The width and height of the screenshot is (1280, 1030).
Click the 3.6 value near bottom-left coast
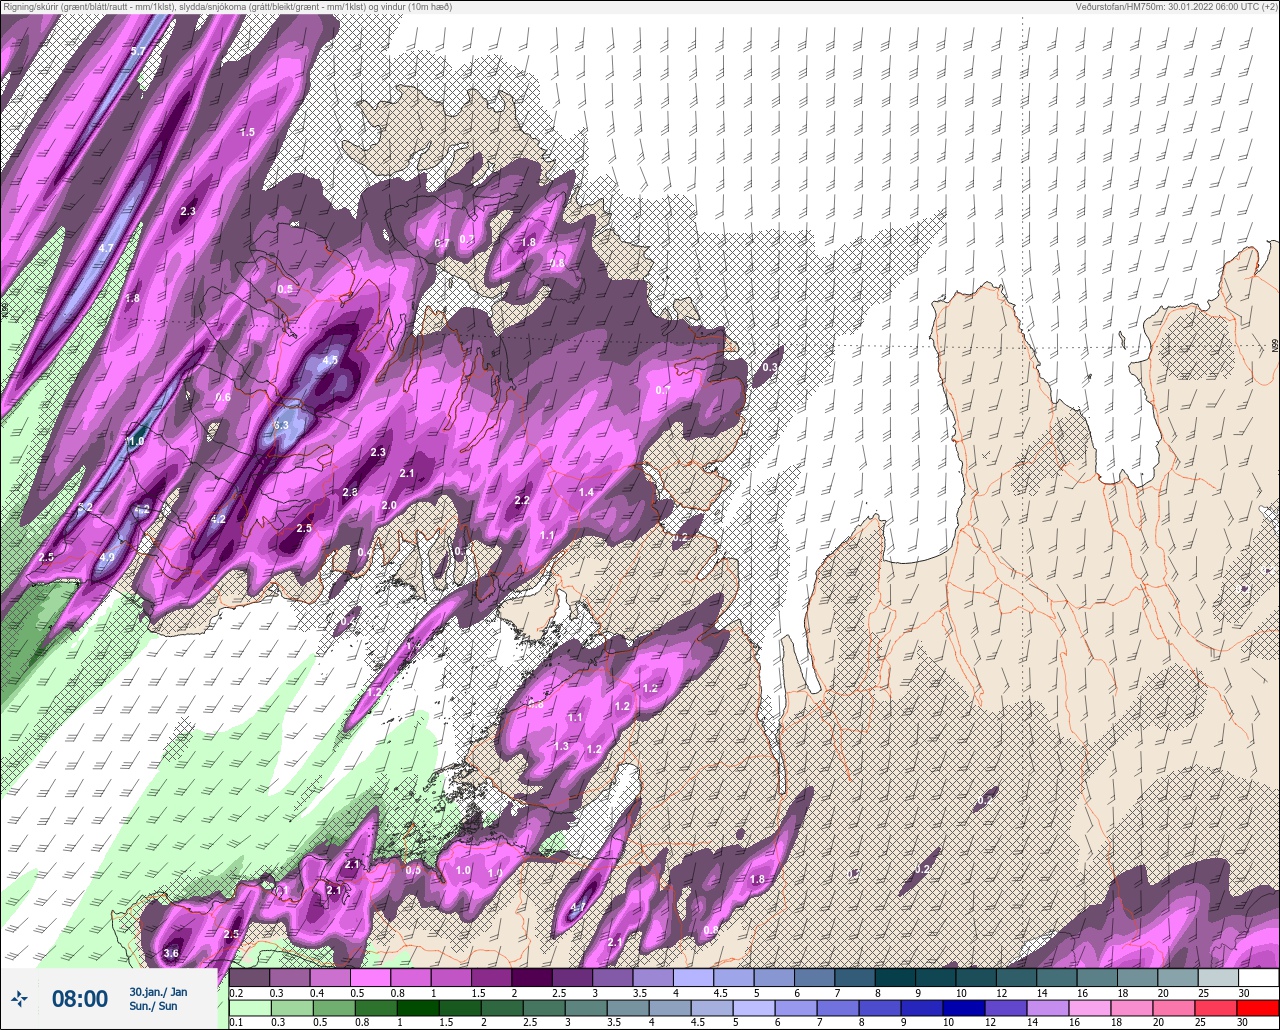171,953
